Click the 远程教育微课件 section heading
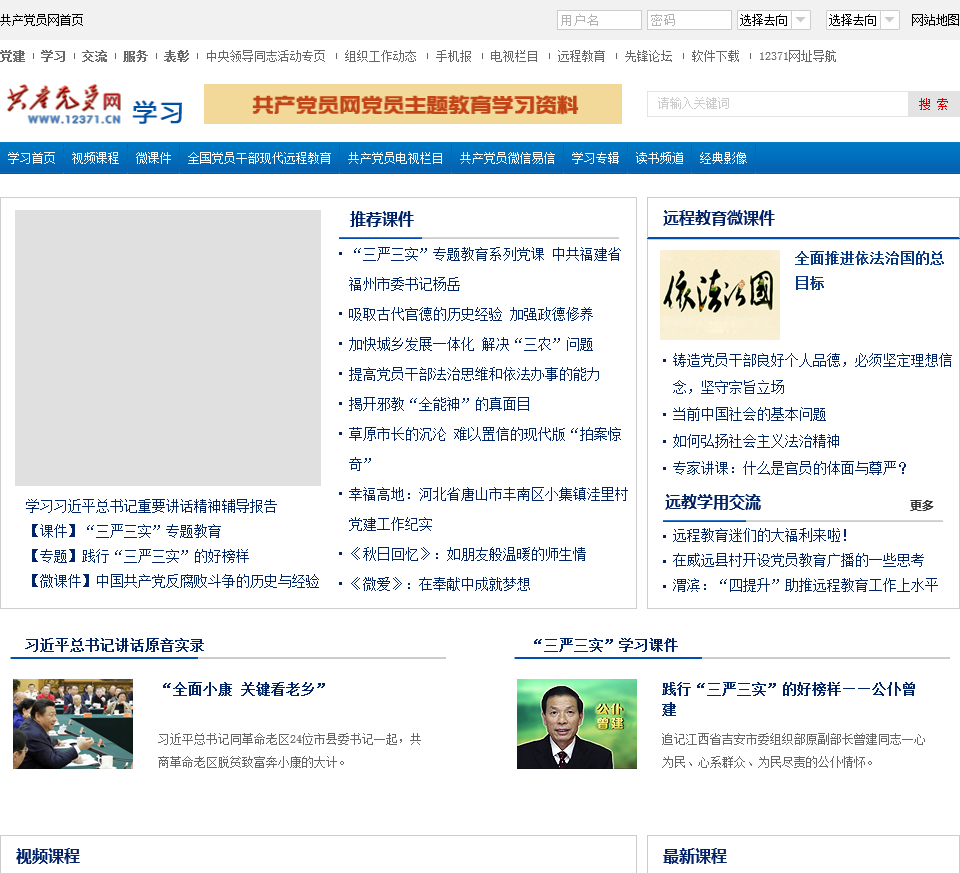Image resolution: width=960 pixels, height=873 pixels. [x=719, y=218]
